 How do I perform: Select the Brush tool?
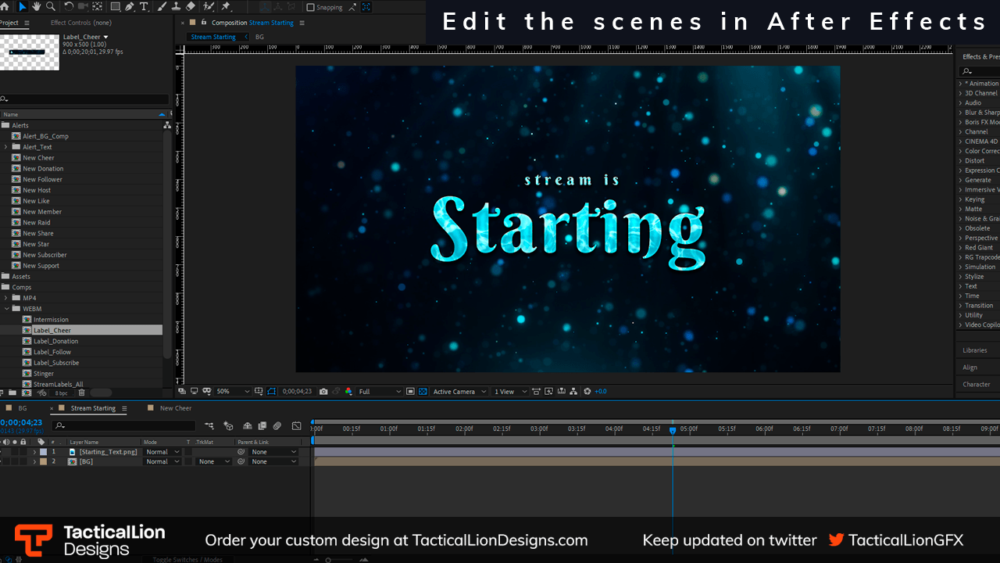click(162, 6)
